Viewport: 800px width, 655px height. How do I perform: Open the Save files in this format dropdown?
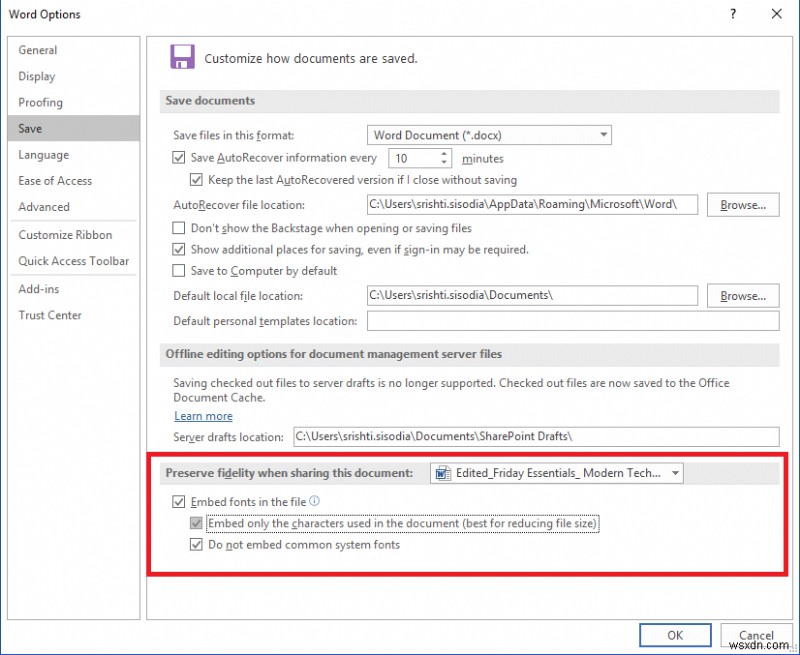point(604,134)
